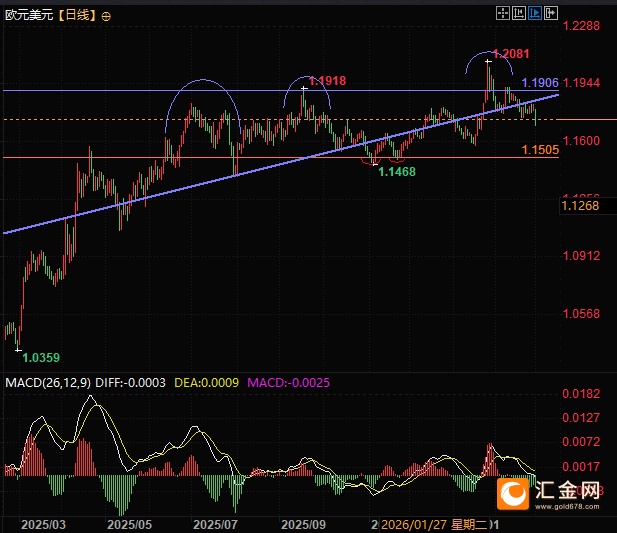Click the 0.0182 MACD axis value

tap(581, 394)
